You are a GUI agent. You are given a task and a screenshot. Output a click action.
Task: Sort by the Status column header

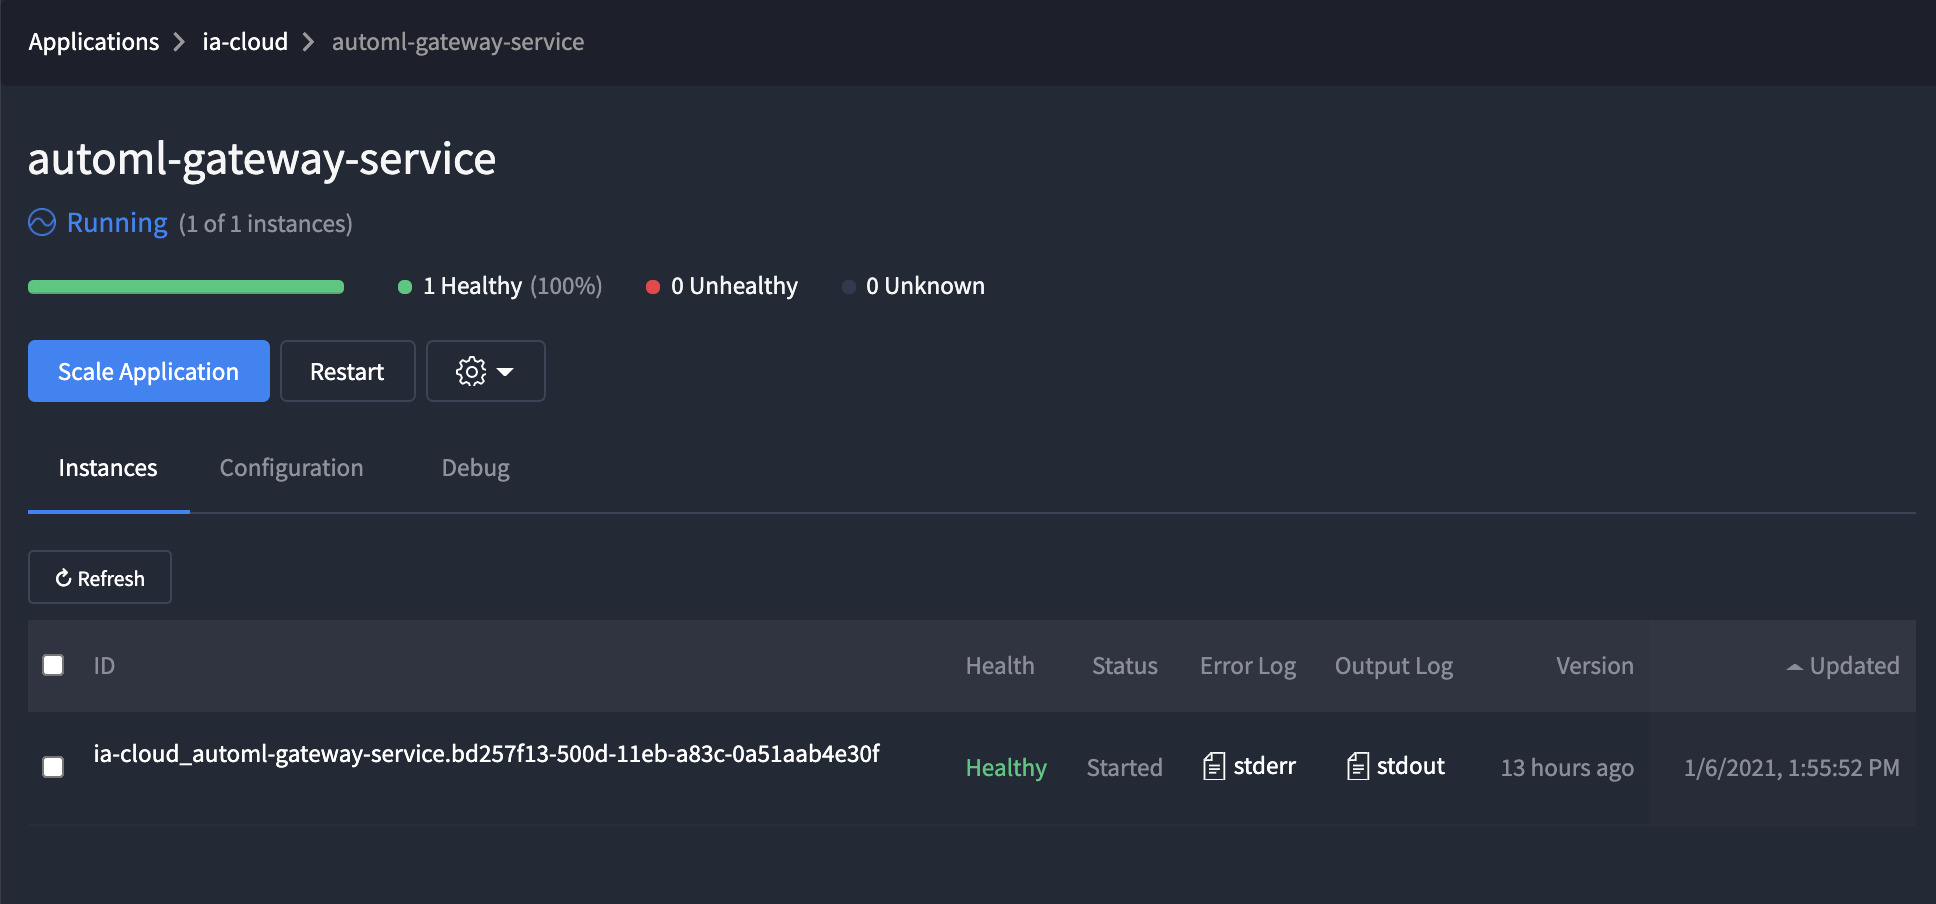click(x=1125, y=666)
